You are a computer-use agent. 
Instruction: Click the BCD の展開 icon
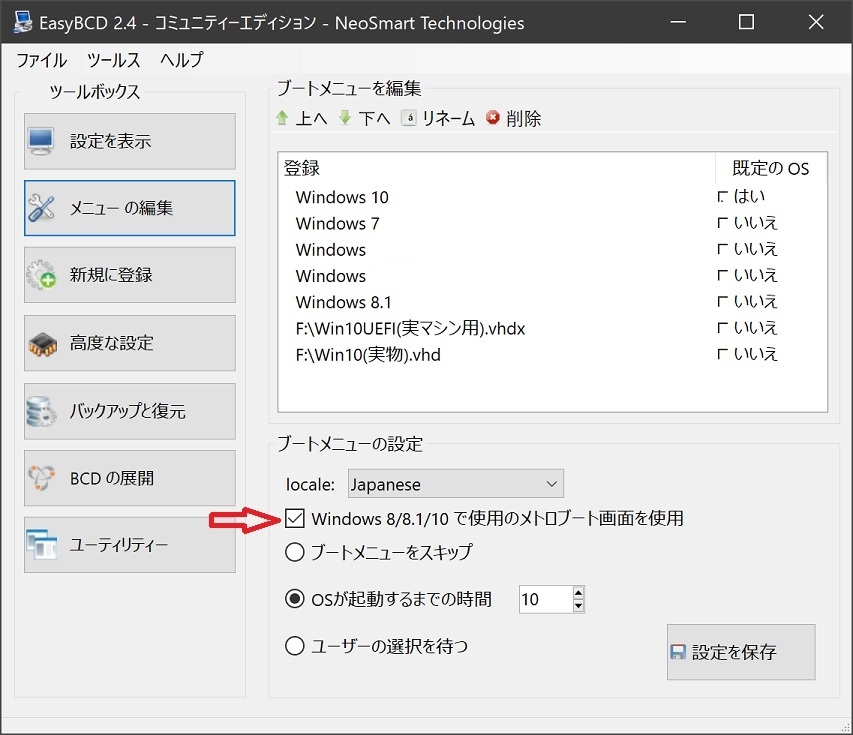pyautogui.click(x=41, y=478)
